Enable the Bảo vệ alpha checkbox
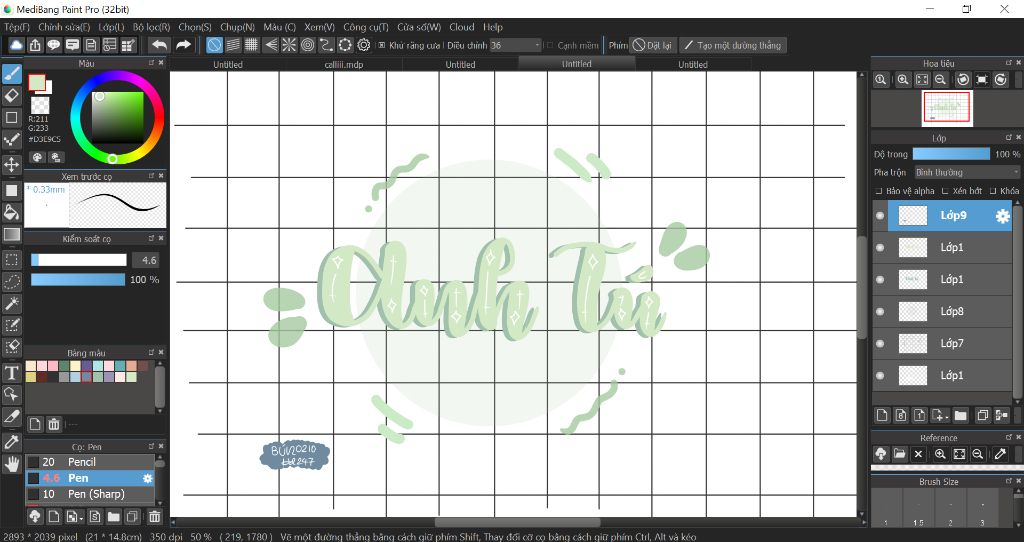This screenshot has width=1024, height=542. click(879, 191)
